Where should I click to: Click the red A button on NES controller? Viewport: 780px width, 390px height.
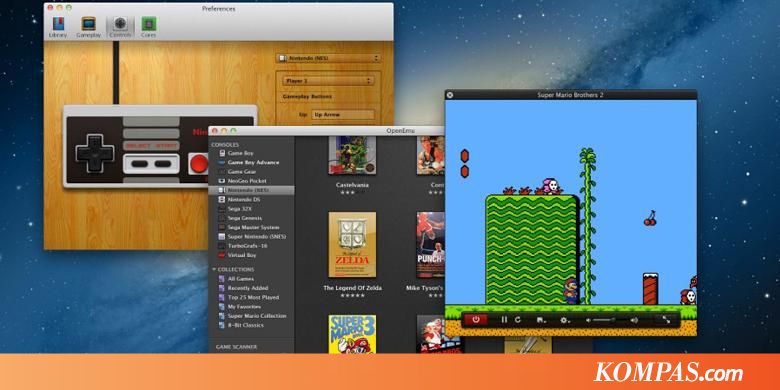(199, 163)
